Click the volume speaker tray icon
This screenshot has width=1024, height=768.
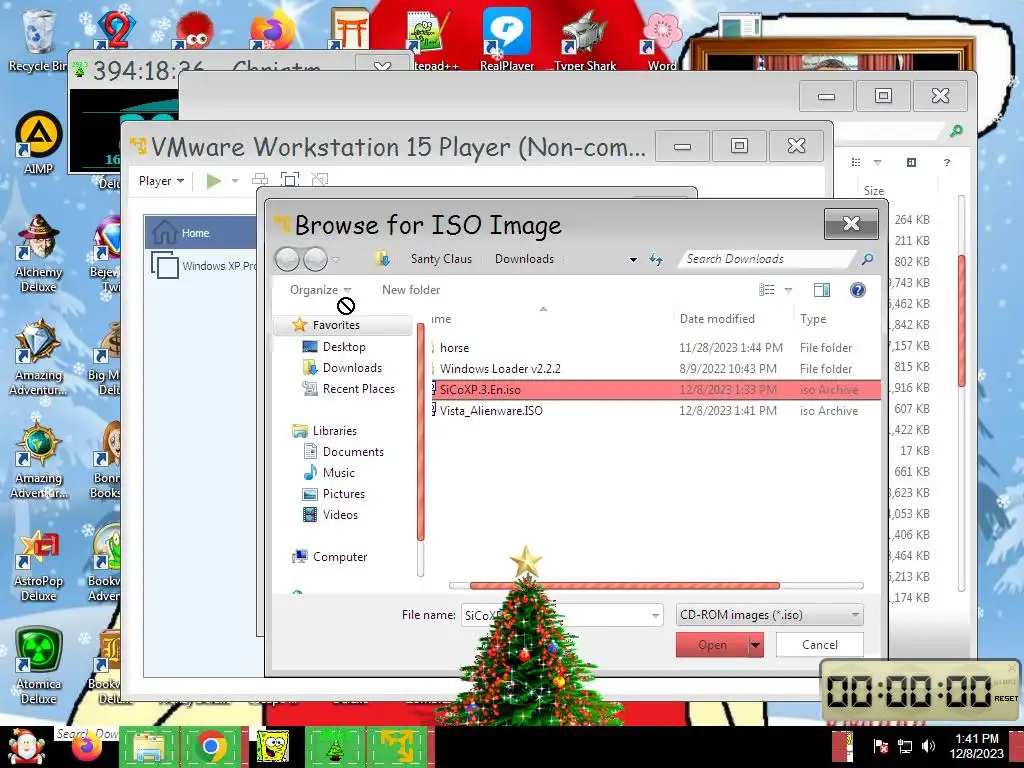[x=928, y=746]
